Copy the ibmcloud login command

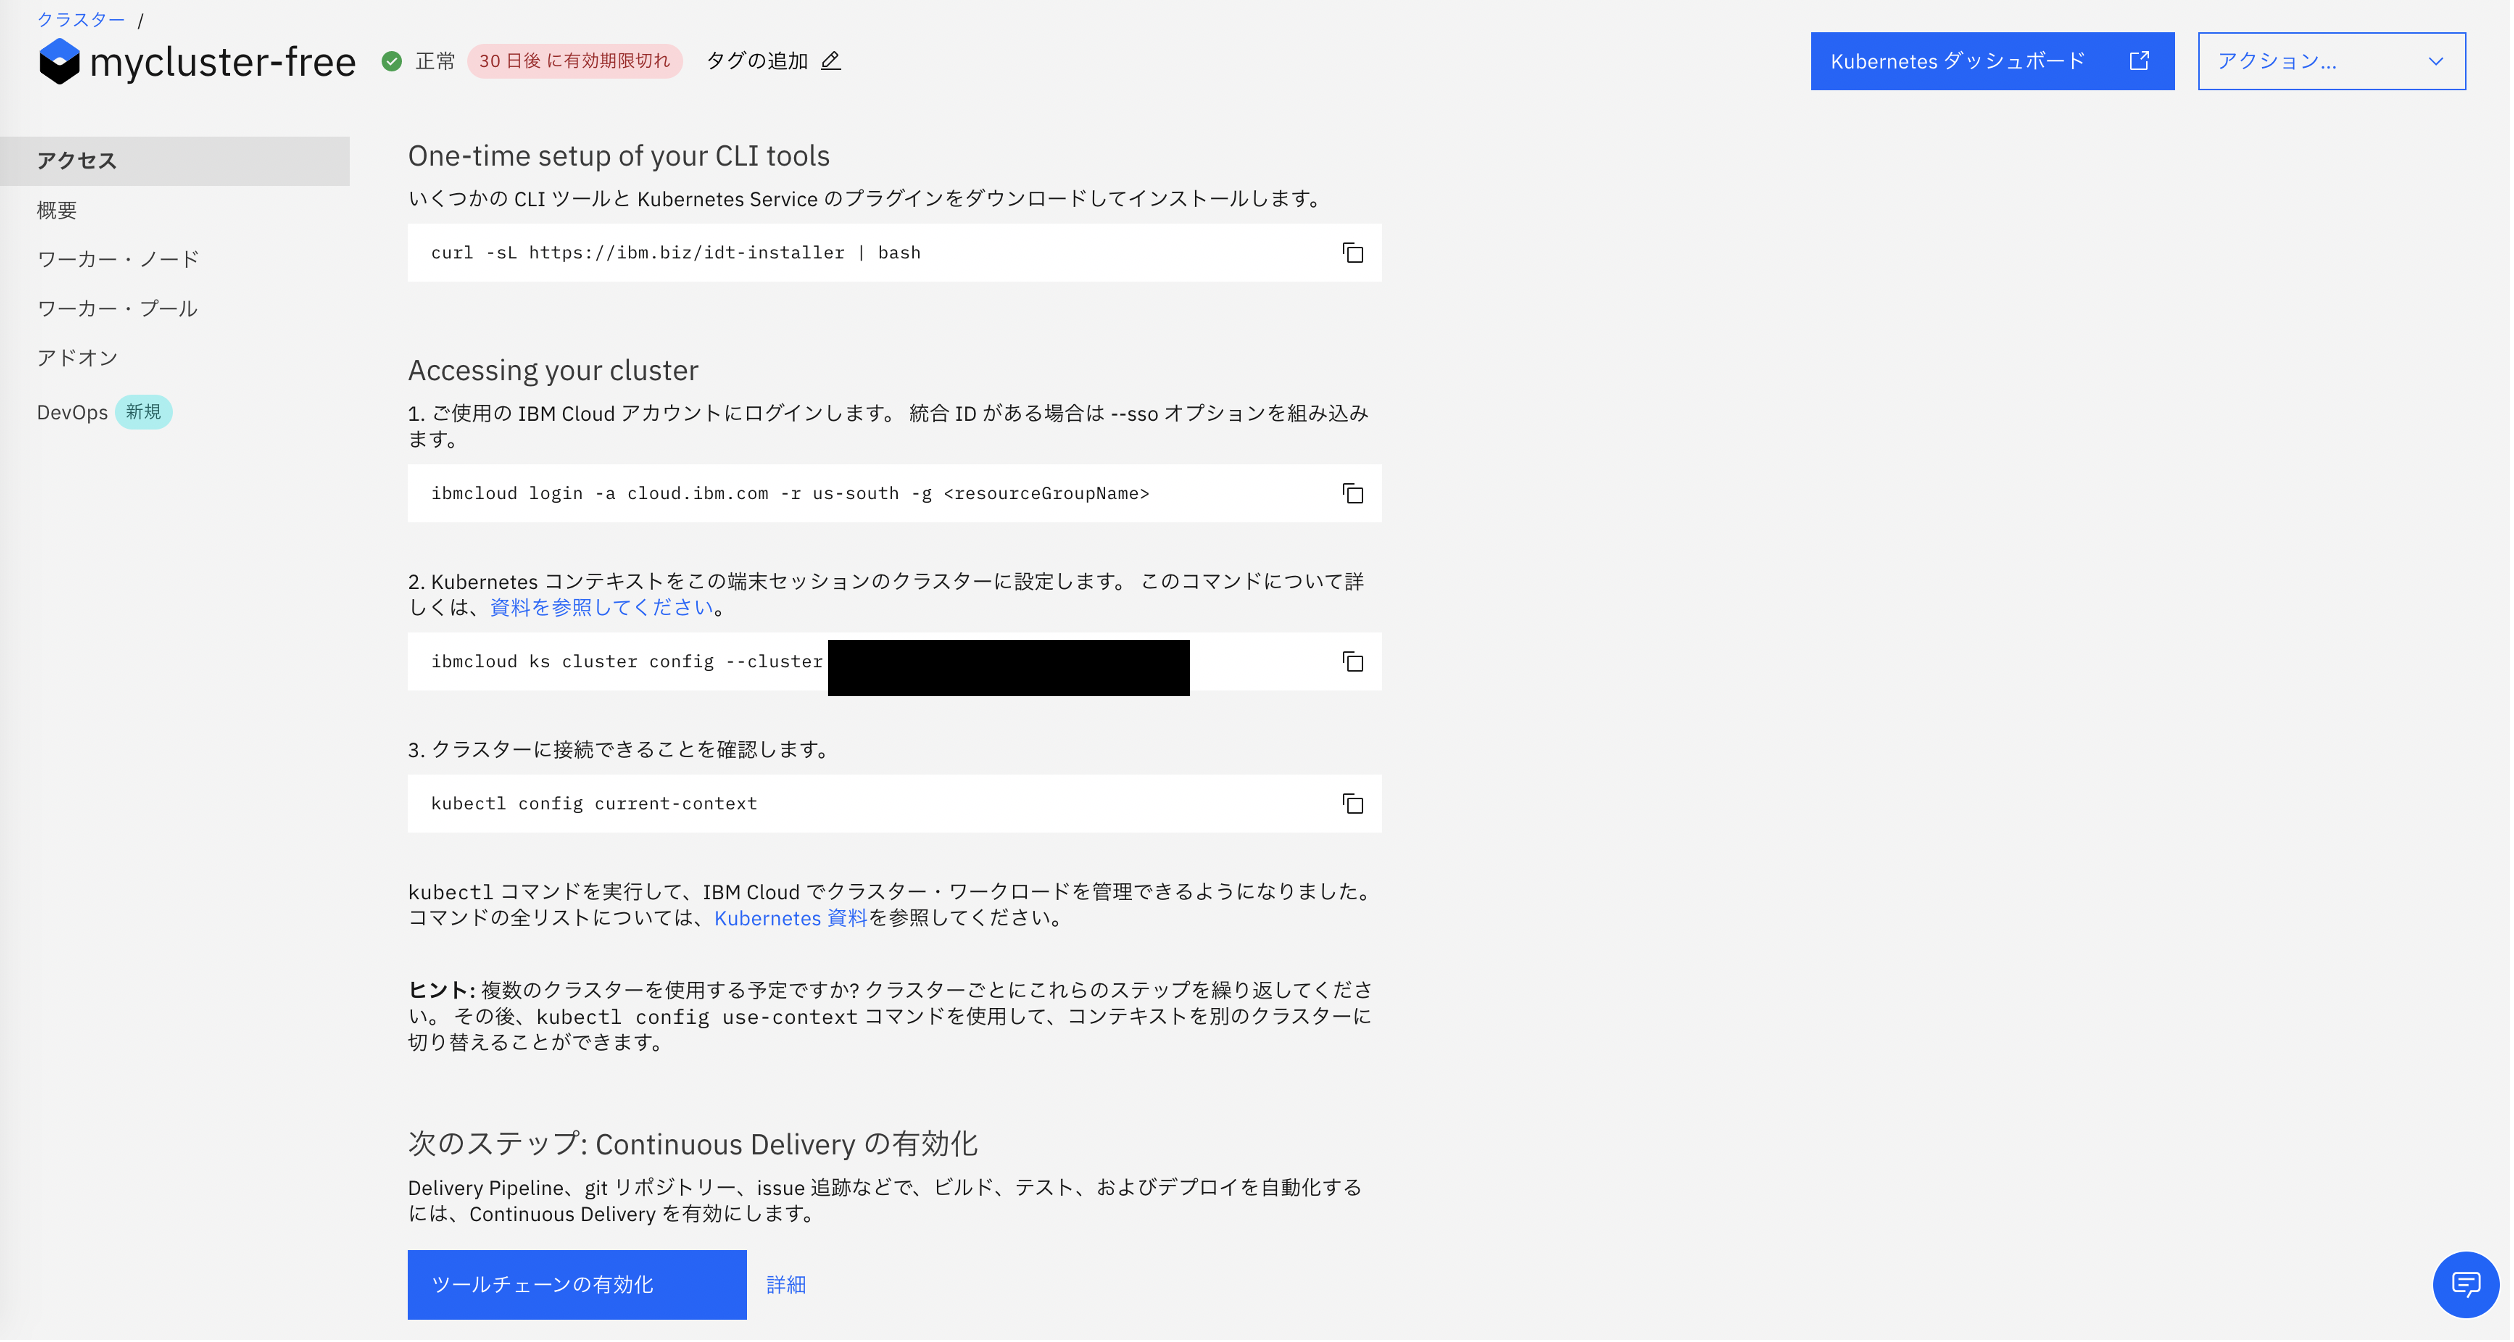point(1353,494)
